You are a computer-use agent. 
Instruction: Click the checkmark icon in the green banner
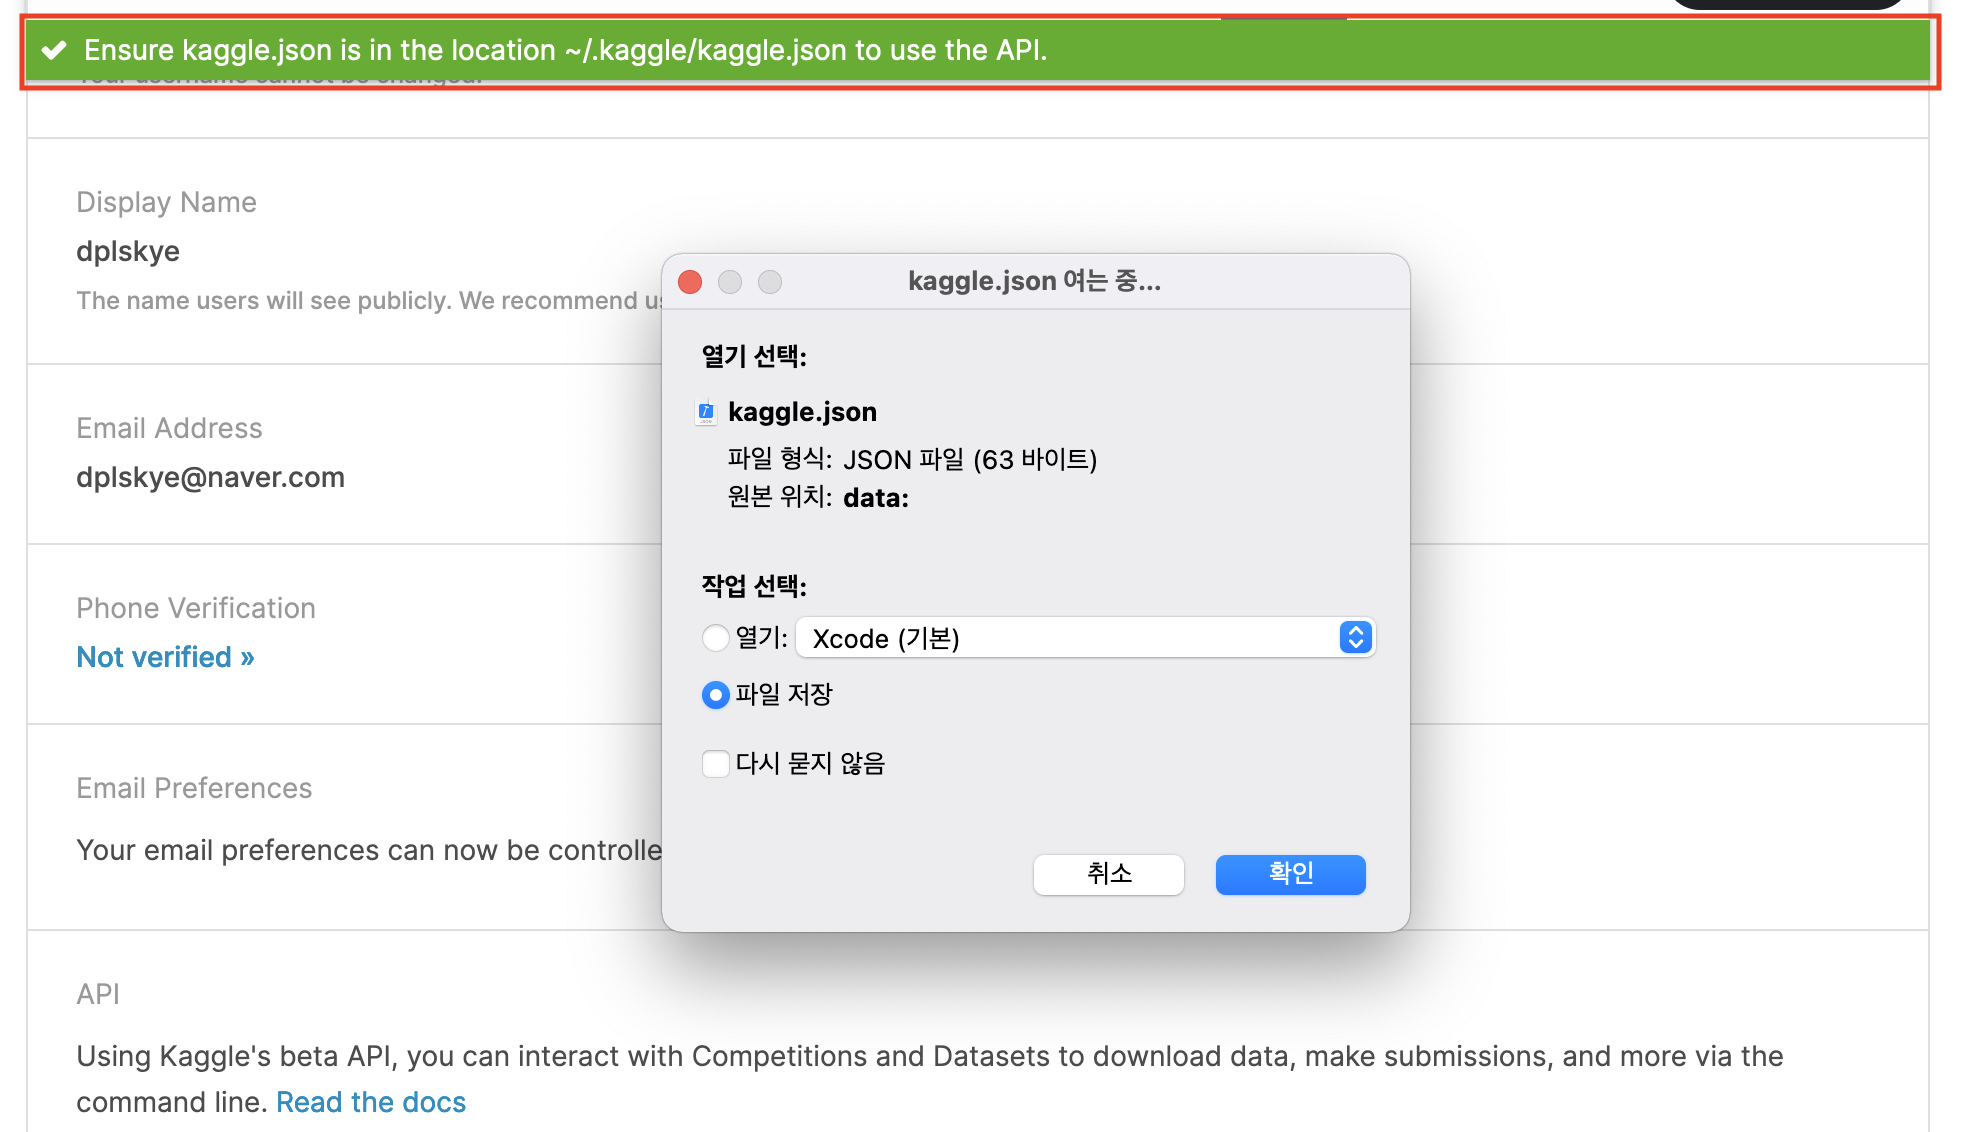pyautogui.click(x=54, y=49)
